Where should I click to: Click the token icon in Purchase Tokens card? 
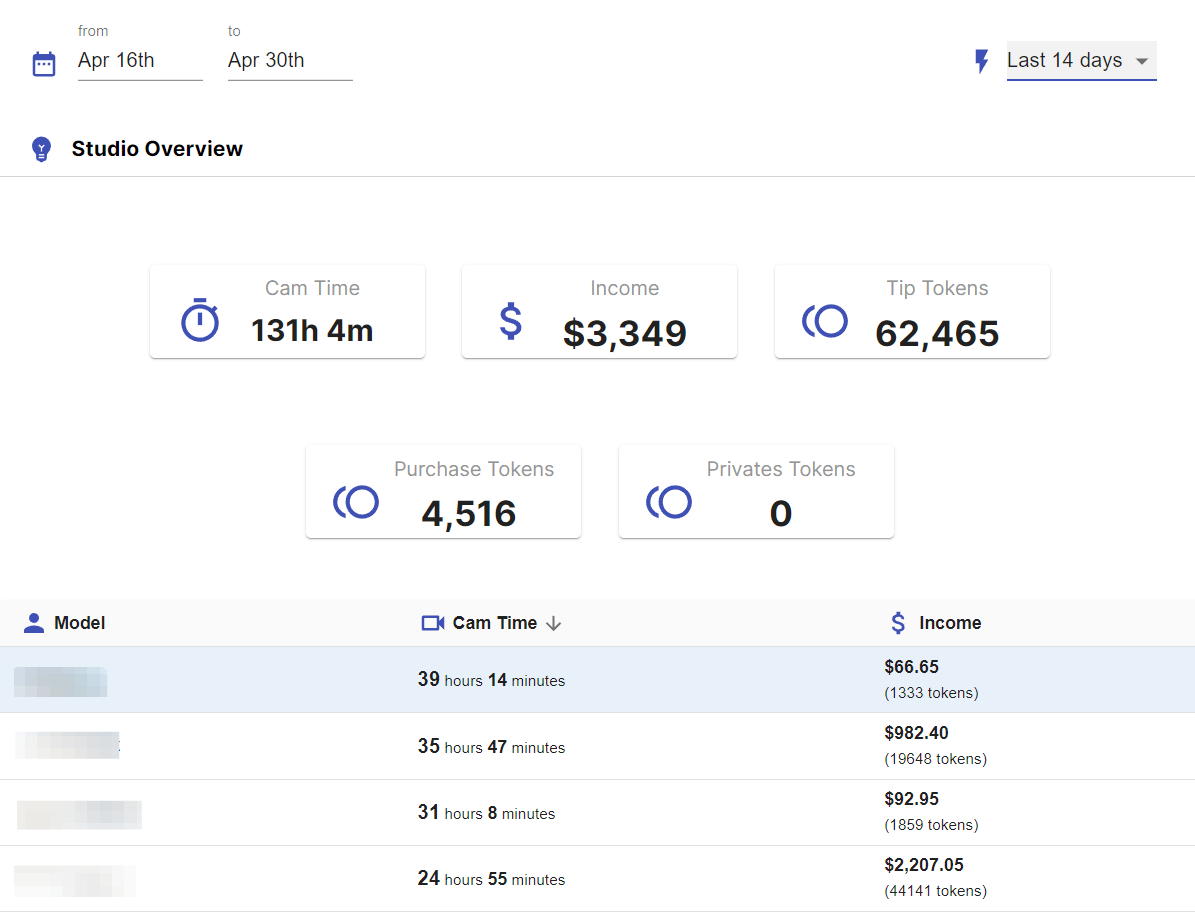pyautogui.click(x=356, y=501)
